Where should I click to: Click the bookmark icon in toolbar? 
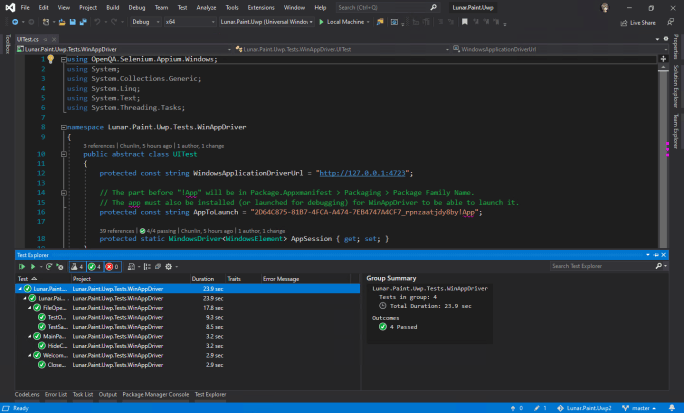coord(465,22)
